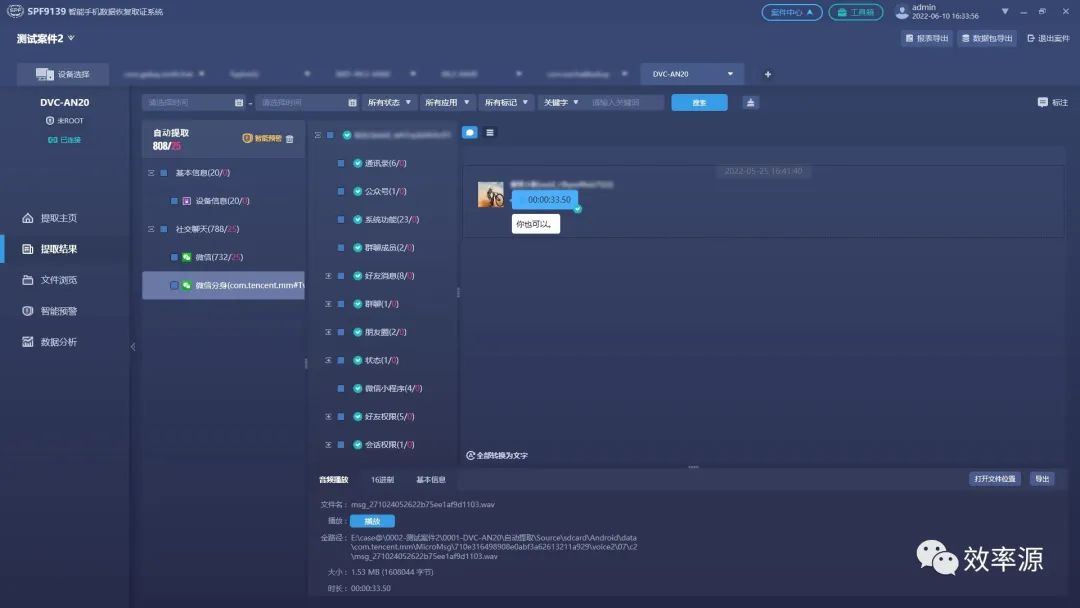Click the plus icon to add device tab

768,74
